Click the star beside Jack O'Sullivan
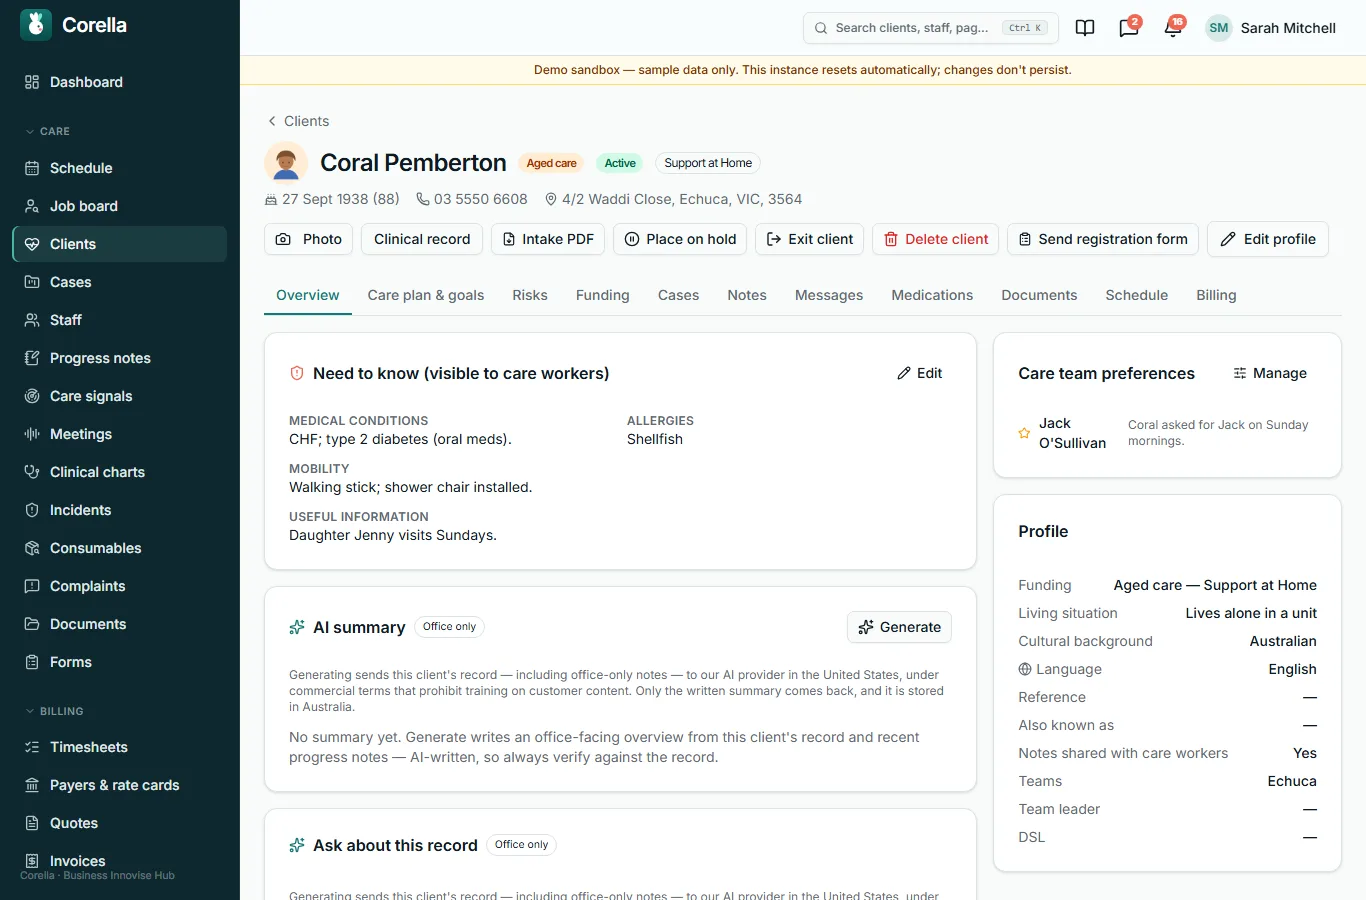1366x900 pixels. pos(1024,433)
